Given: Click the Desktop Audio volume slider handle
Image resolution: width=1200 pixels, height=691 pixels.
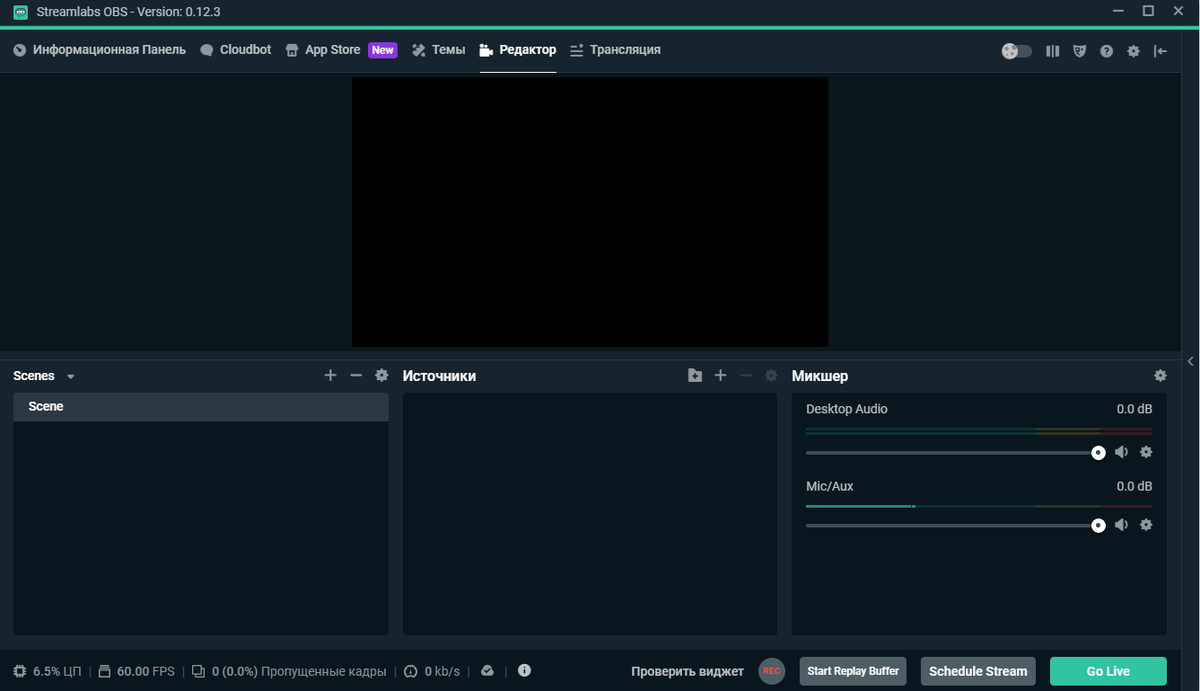Looking at the screenshot, I should 1098,453.
